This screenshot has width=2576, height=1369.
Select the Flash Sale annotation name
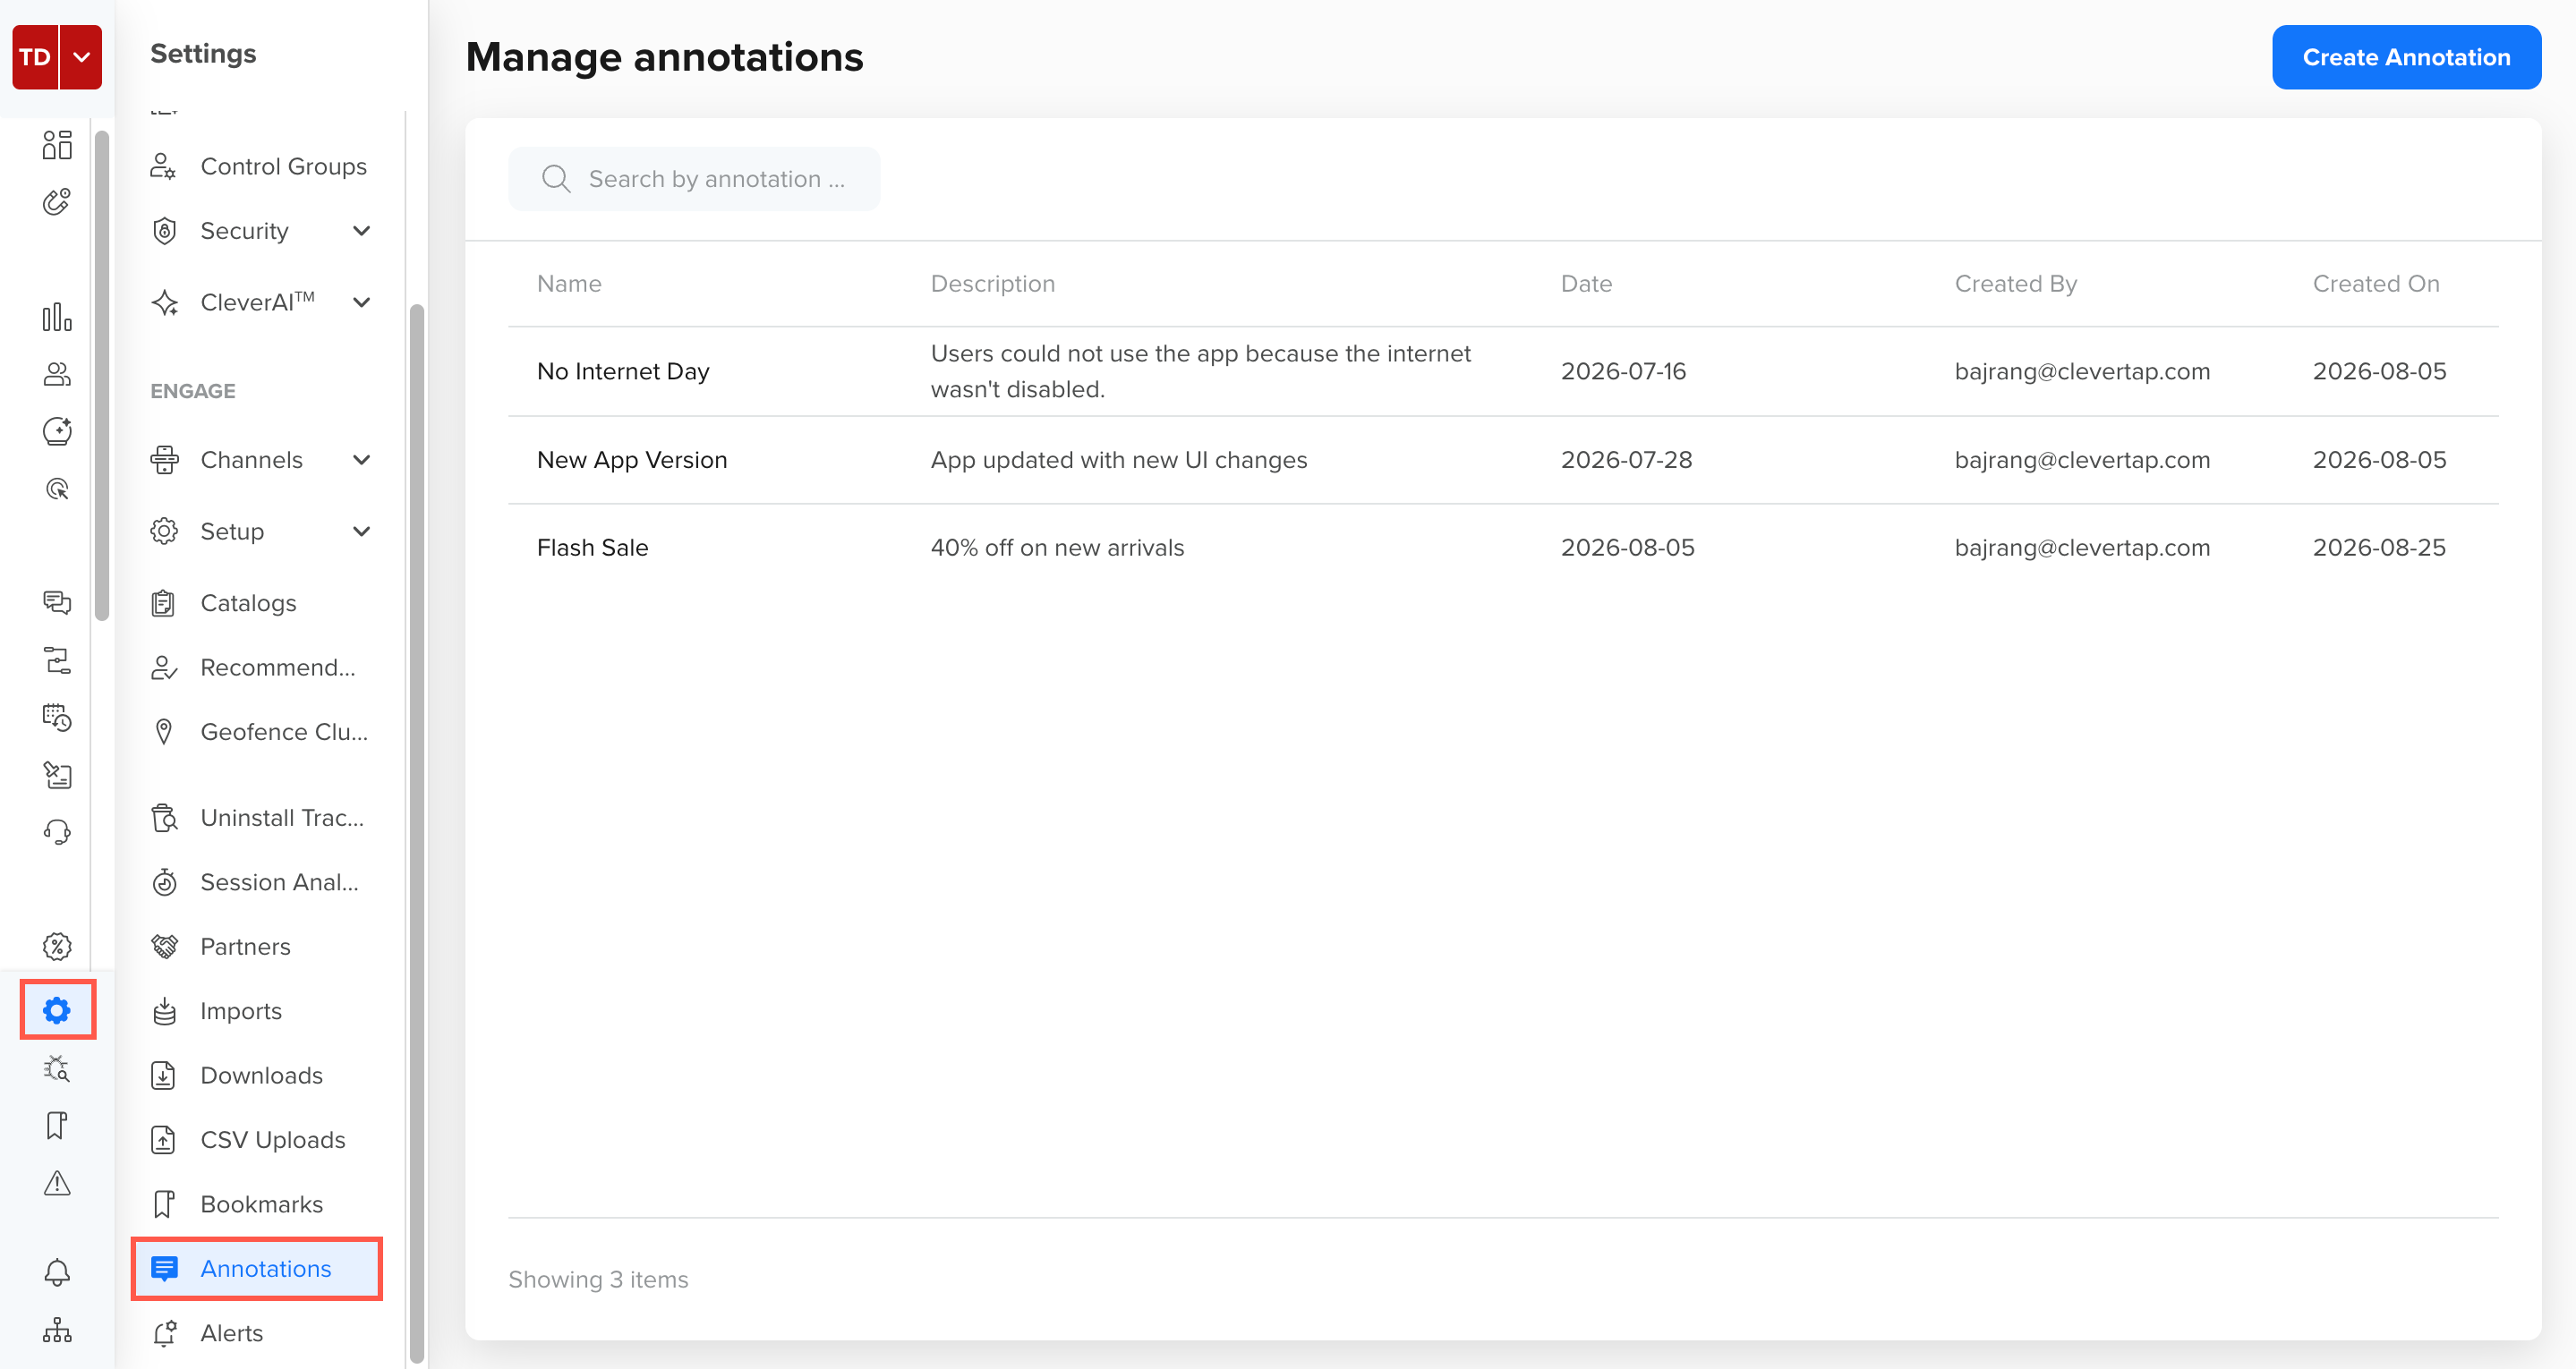(x=592, y=548)
